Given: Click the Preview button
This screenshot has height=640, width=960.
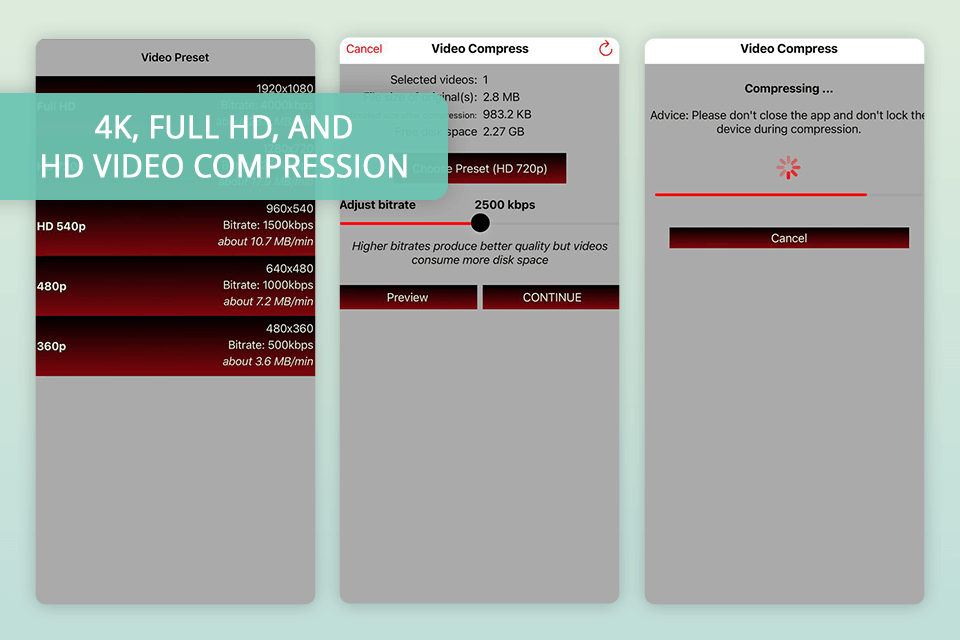Looking at the screenshot, I should tap(408, 297).
